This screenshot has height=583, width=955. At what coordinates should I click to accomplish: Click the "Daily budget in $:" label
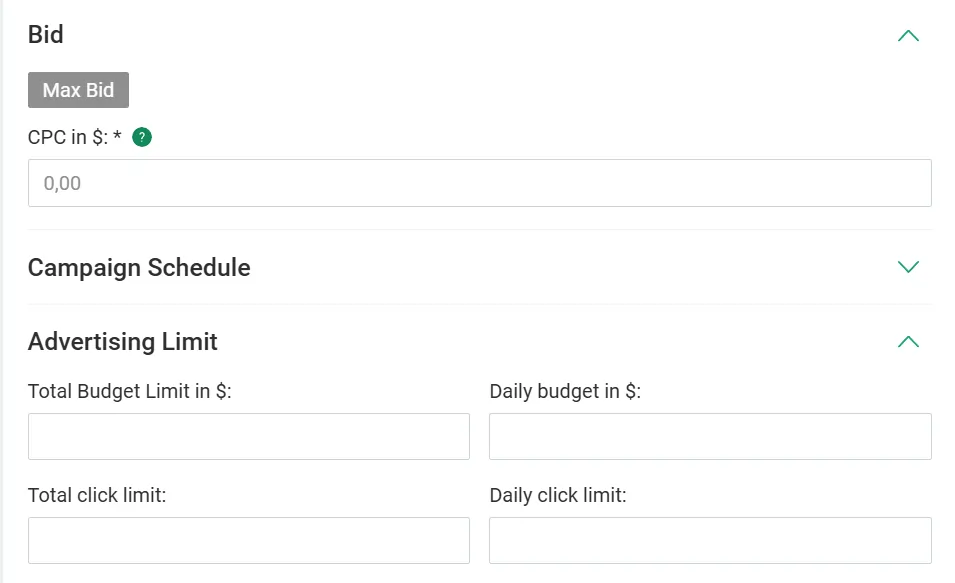565,392
